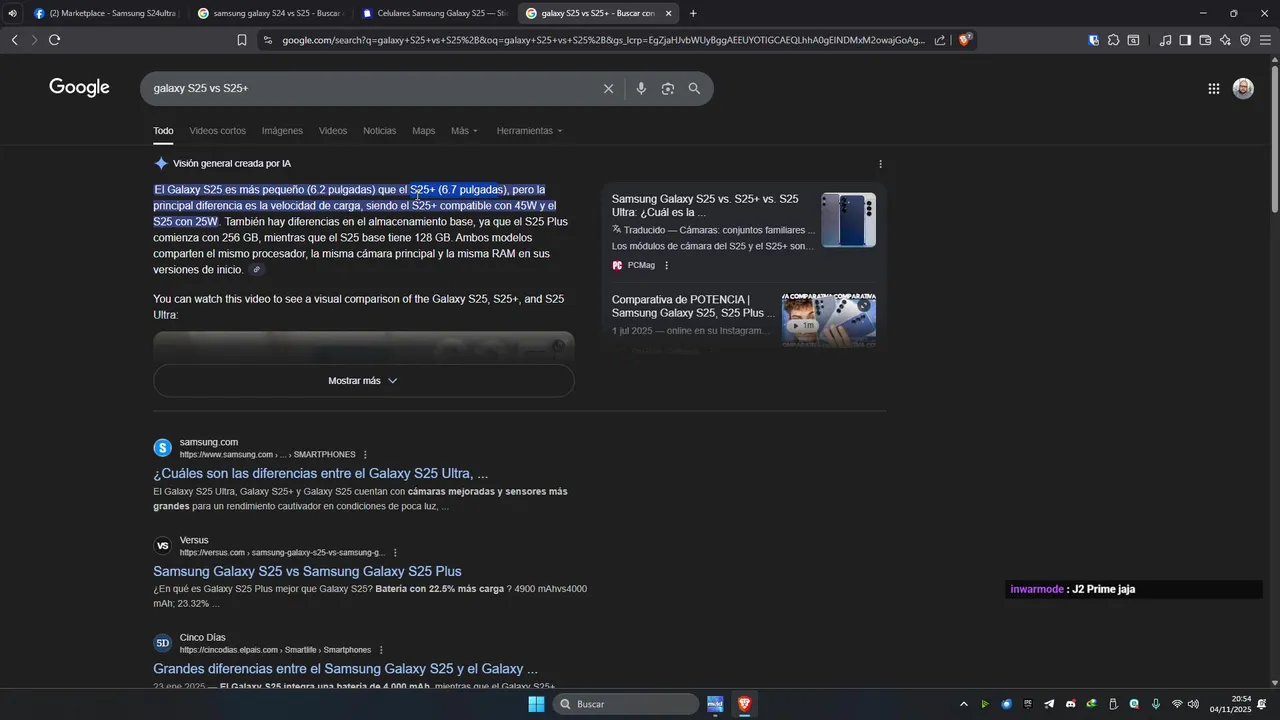Switch to 'Imágenes' results tab
Viewport: 1280px width, 720px height.
282,131
